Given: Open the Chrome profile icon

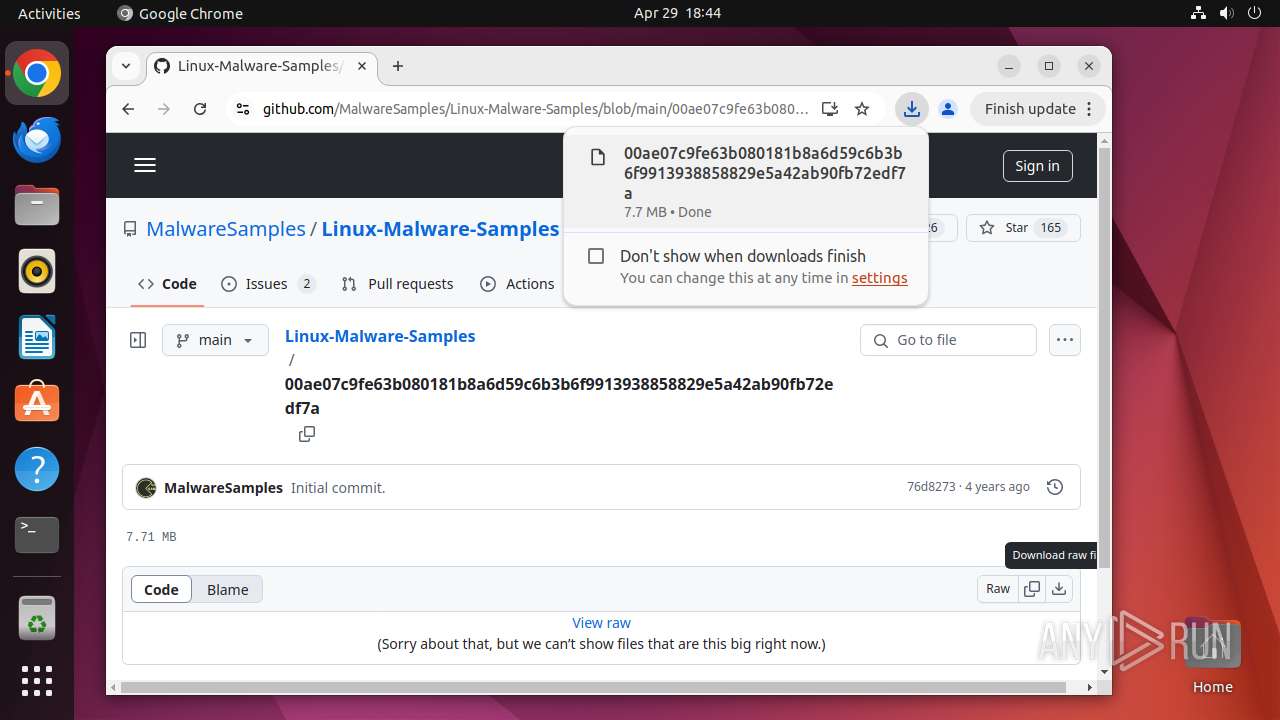Looking at the screenshot, I should [x=948, y=109].
